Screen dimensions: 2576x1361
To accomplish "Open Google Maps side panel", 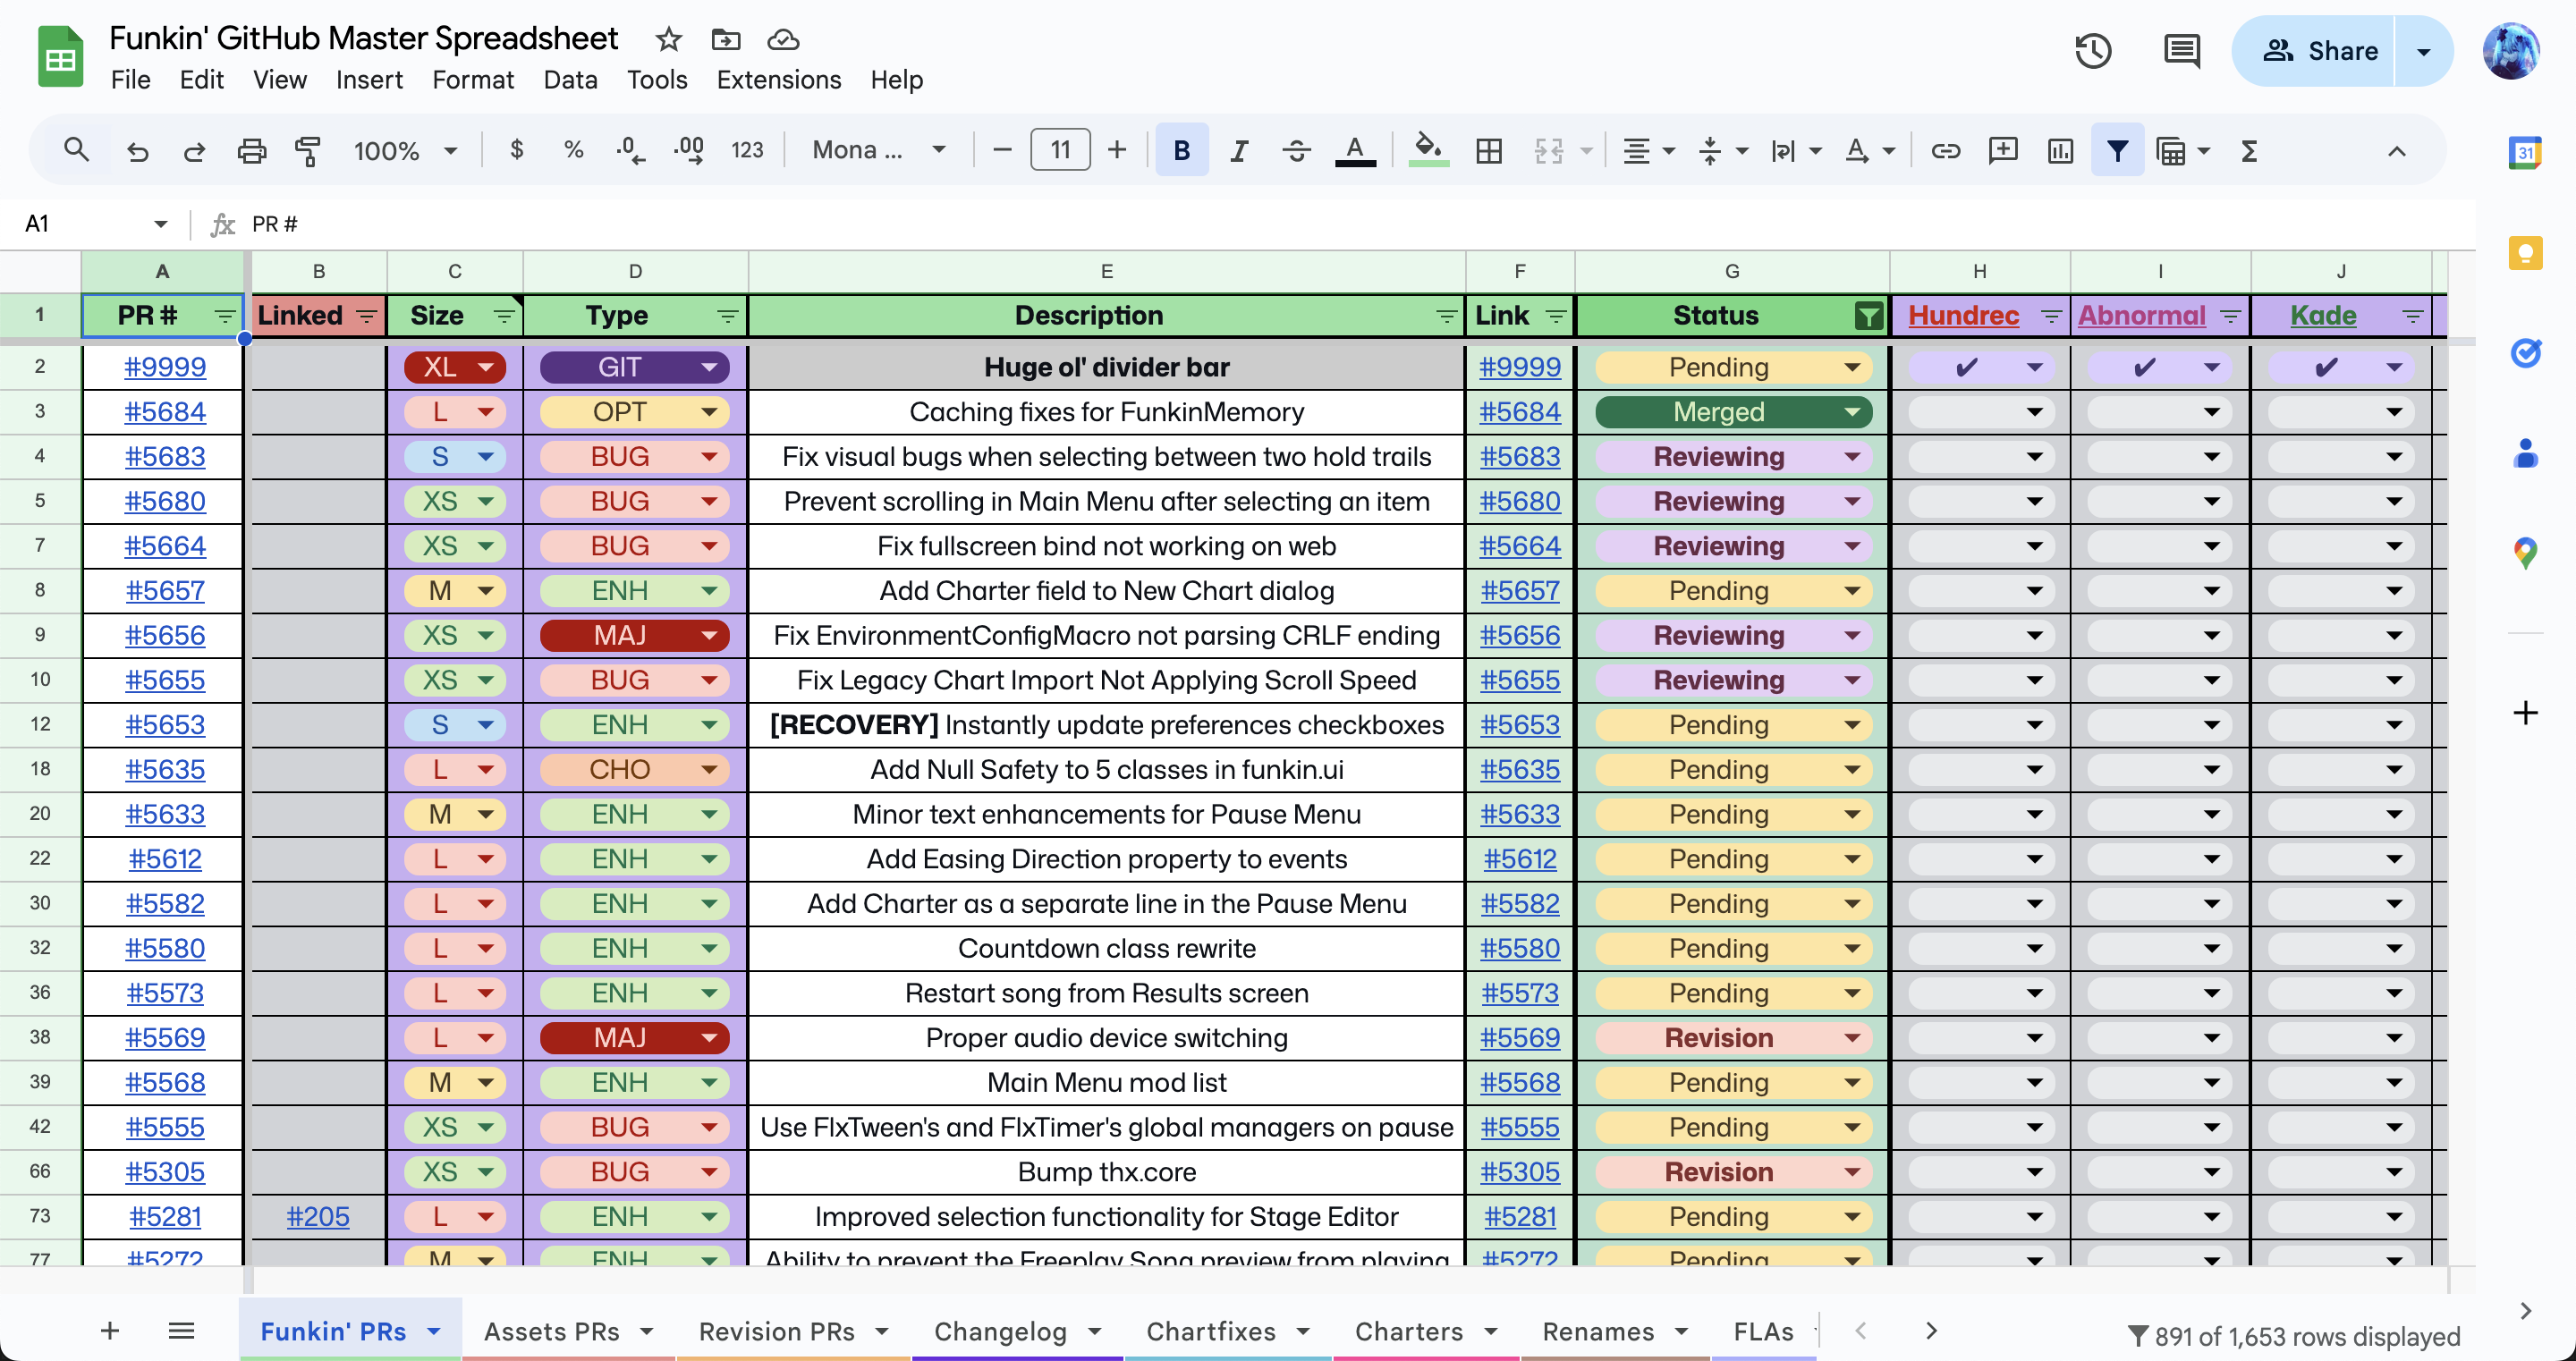I will 2524,552.
